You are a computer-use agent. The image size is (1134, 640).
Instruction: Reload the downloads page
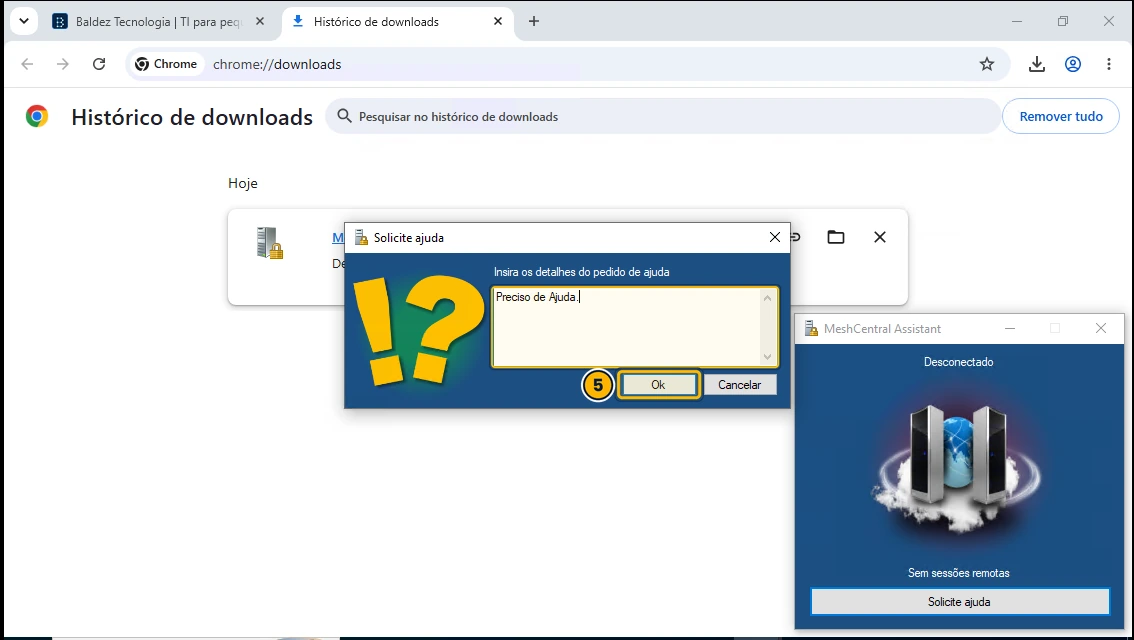pos(99,64)
